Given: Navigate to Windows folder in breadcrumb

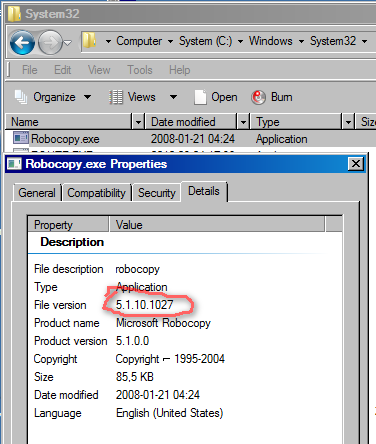Looking at the screenshot, I should click(x=270, y=41).
